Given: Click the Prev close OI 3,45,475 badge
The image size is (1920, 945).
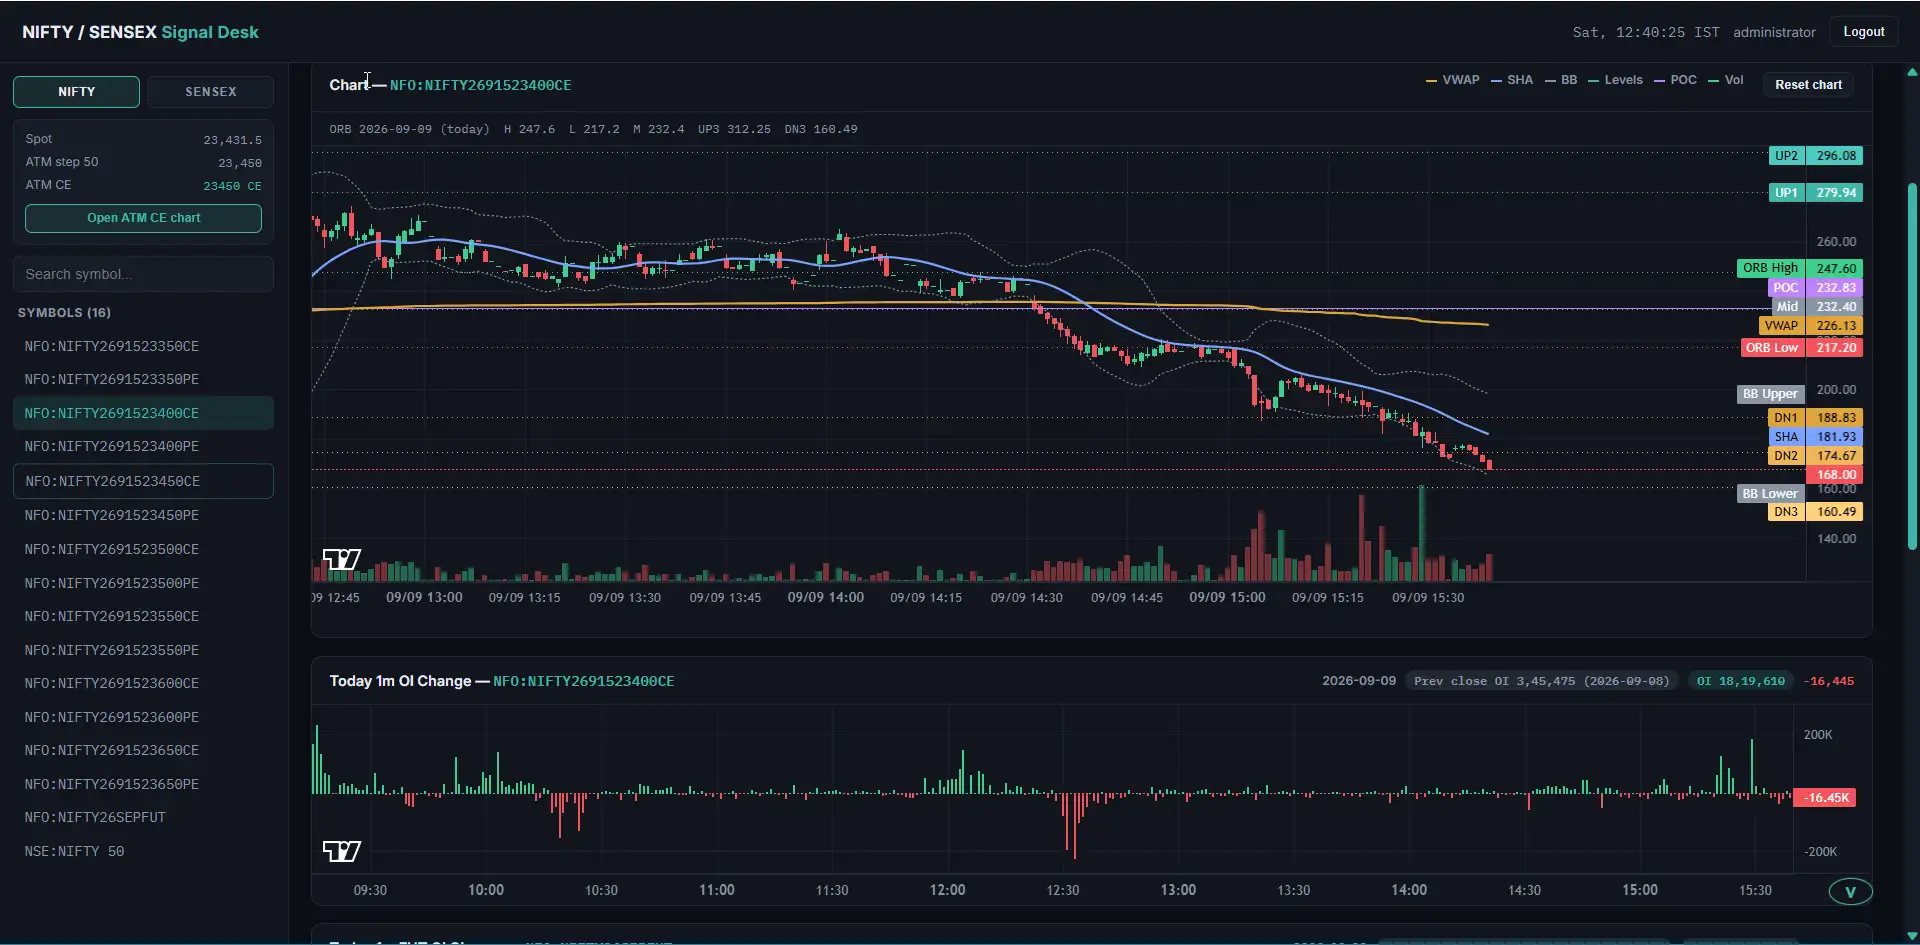Looking at the screenshot, I should point(1541,681).
